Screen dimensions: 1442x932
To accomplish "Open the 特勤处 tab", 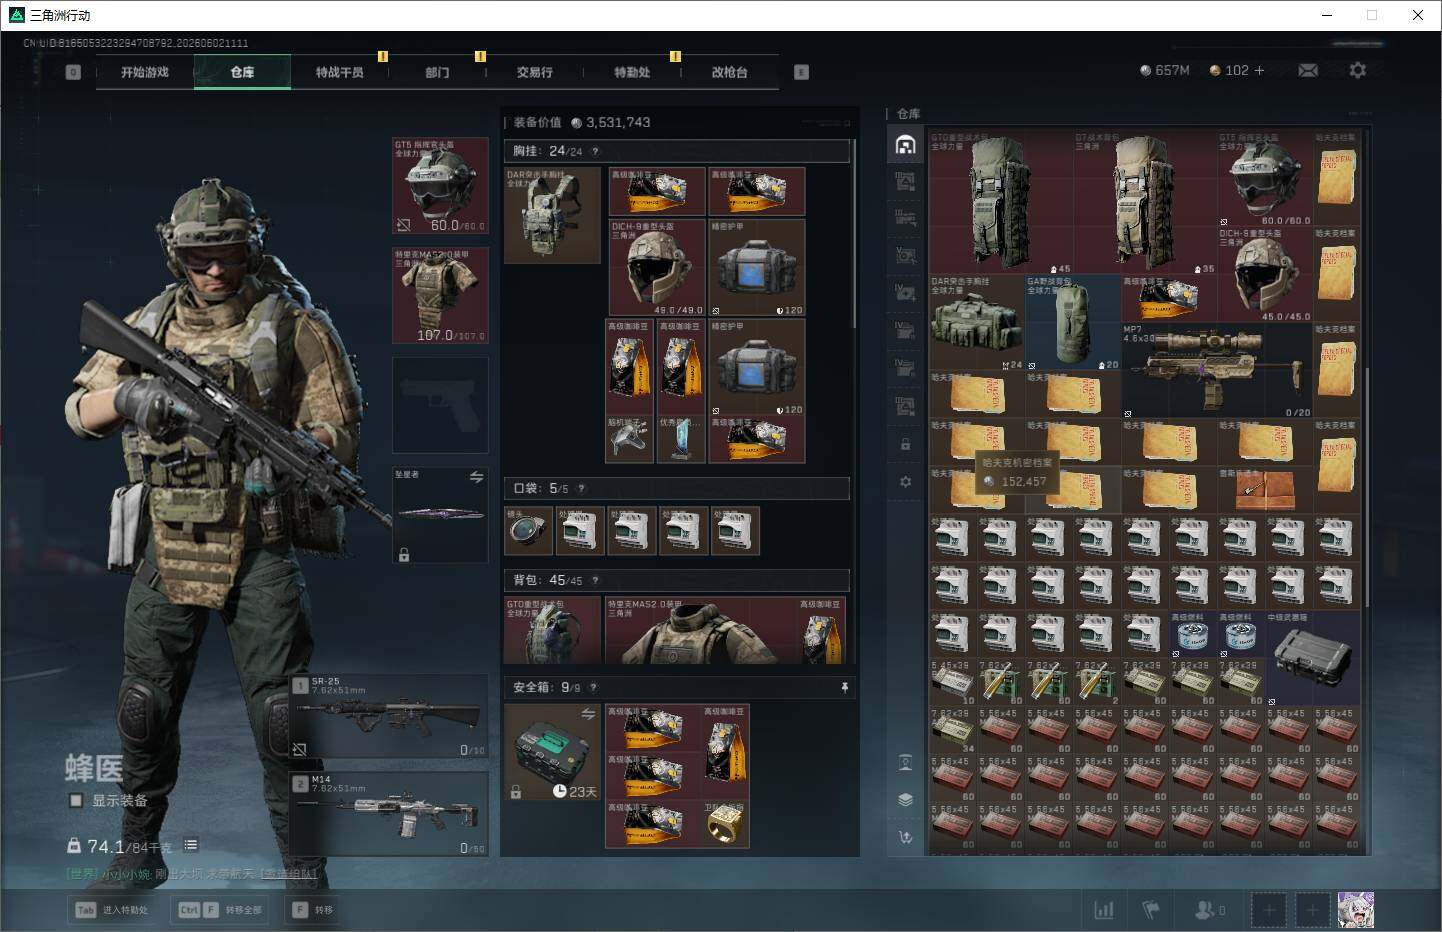I will point(632,72).
